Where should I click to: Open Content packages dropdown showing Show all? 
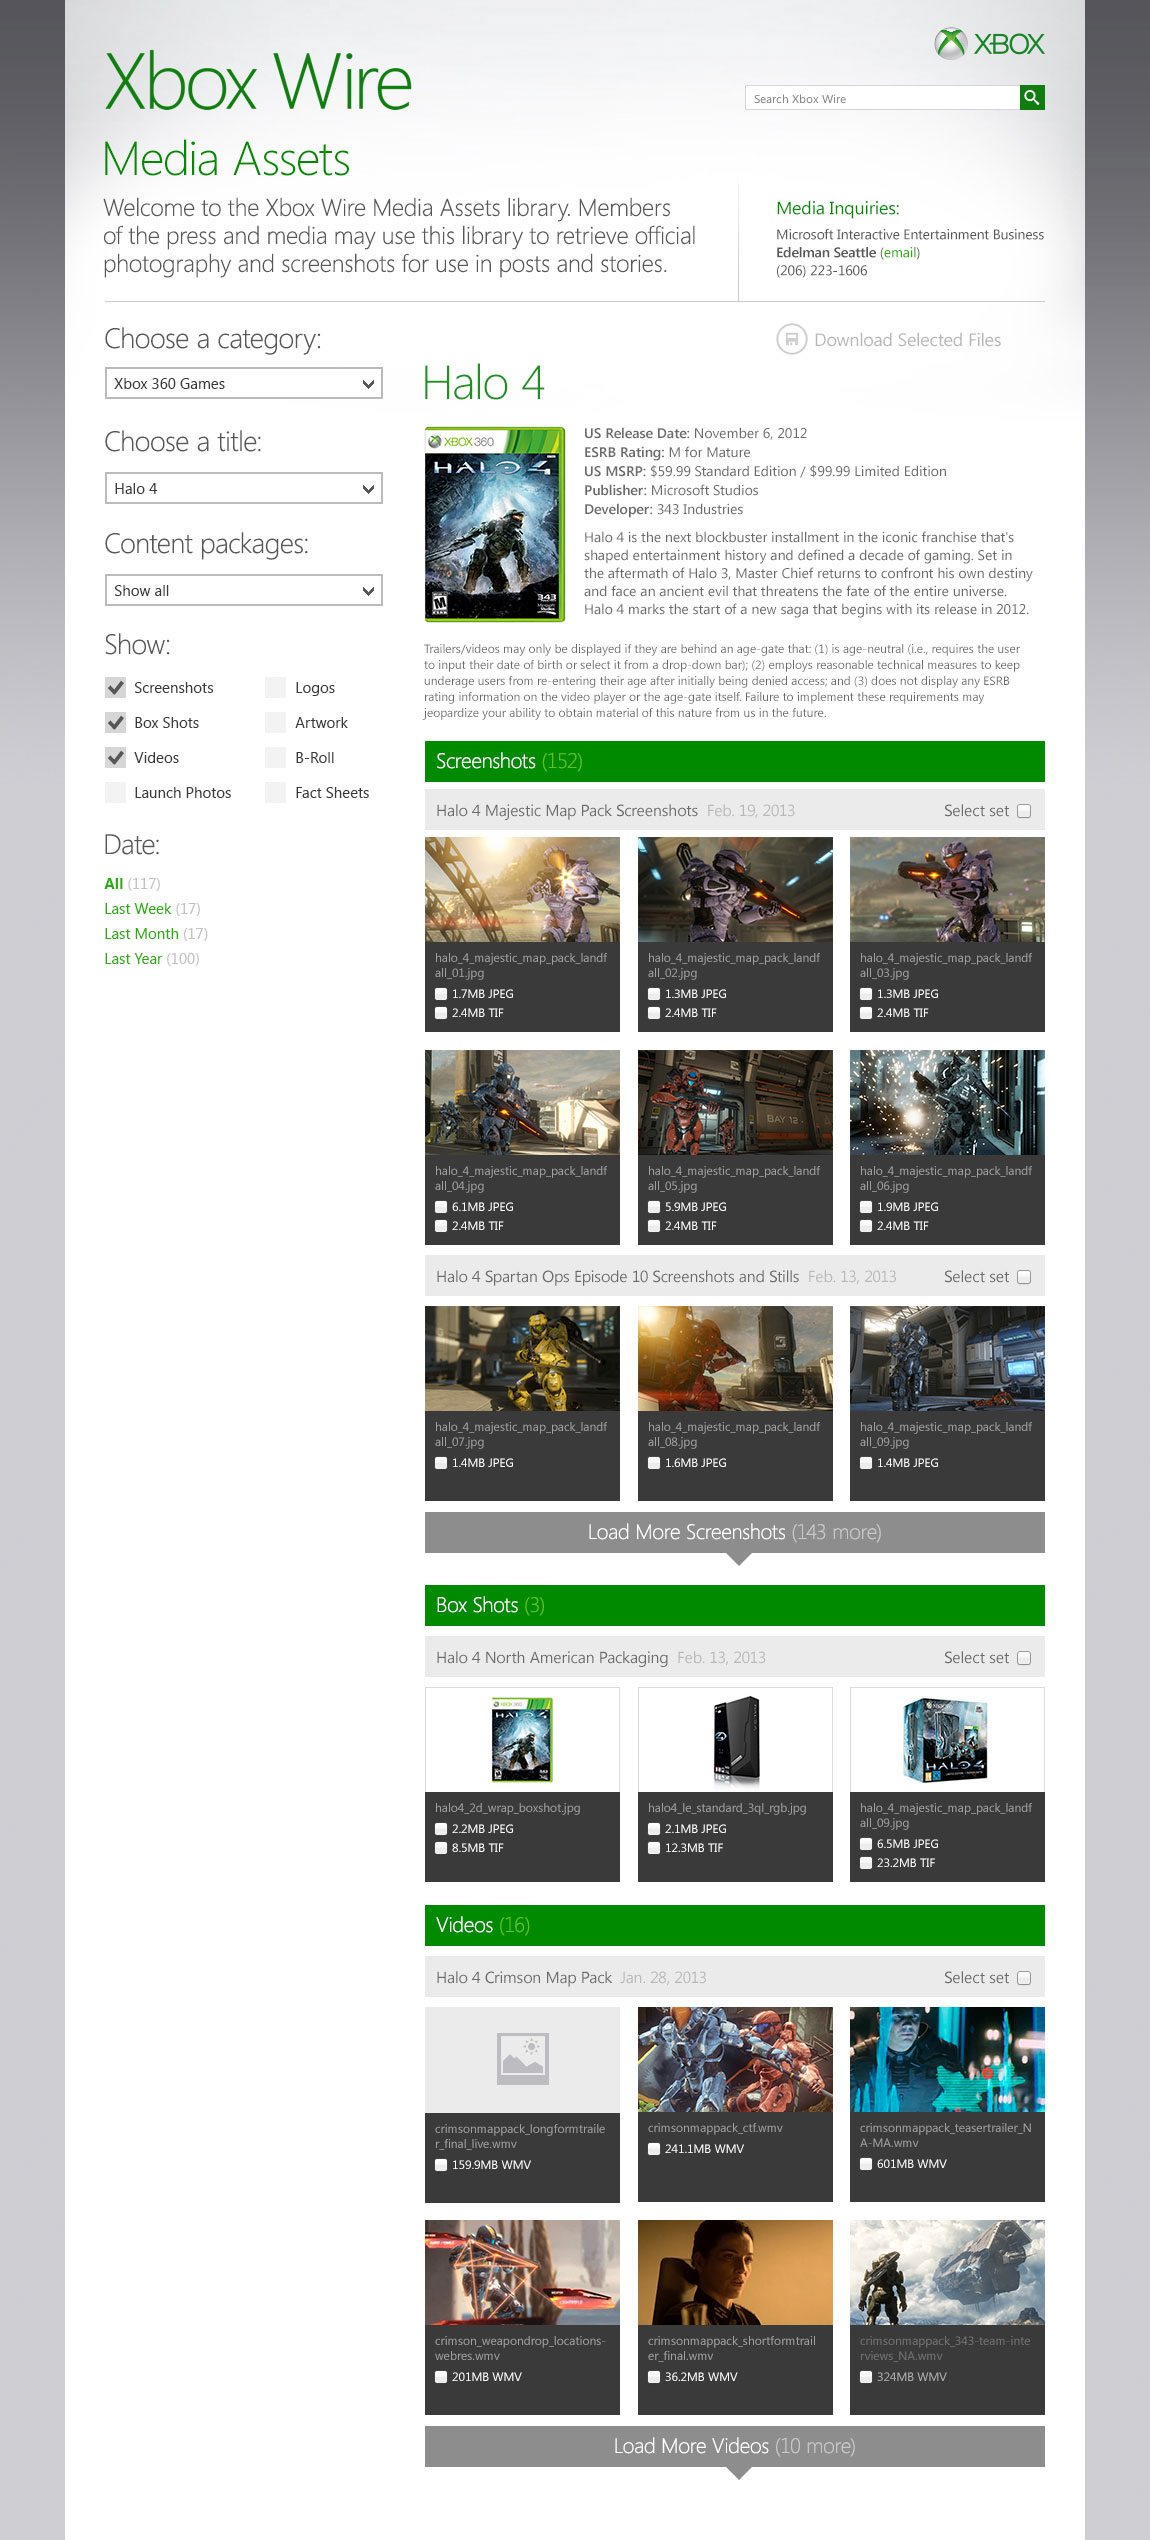[244, 590]
